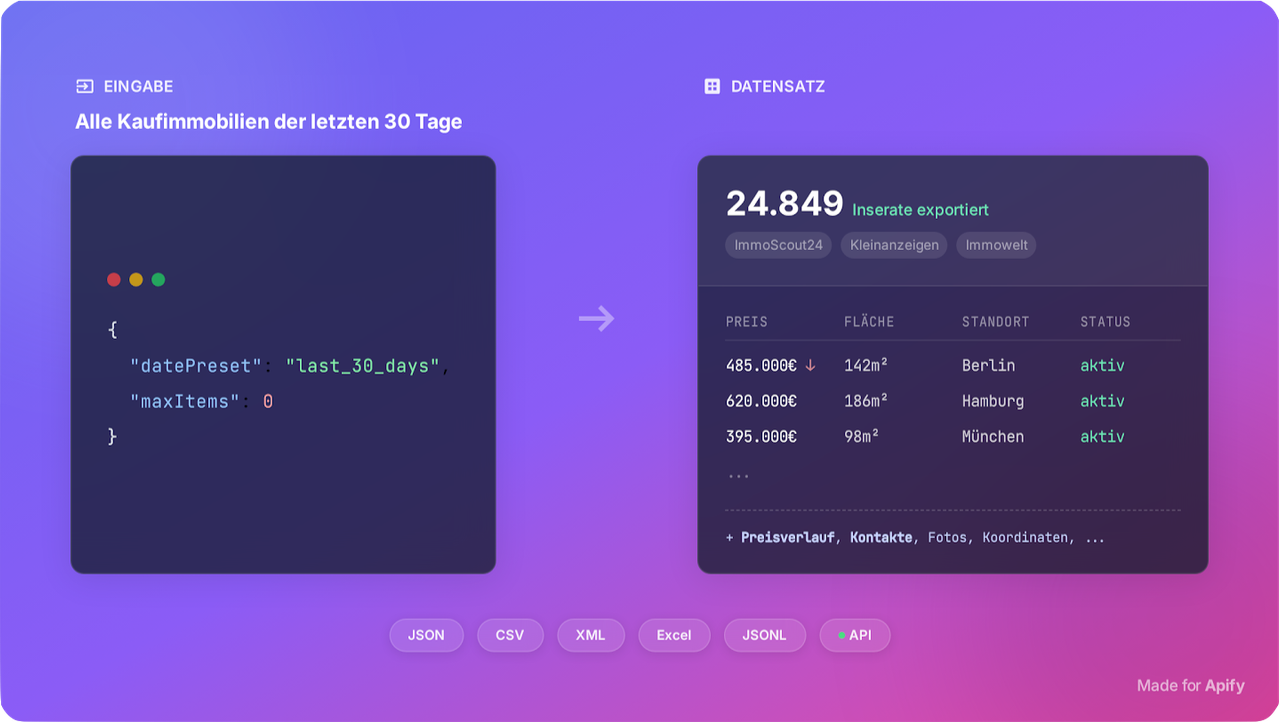Select the Excel format pill
The width and height of the screenshot is (1280, 722).
(x=674, y=635)
